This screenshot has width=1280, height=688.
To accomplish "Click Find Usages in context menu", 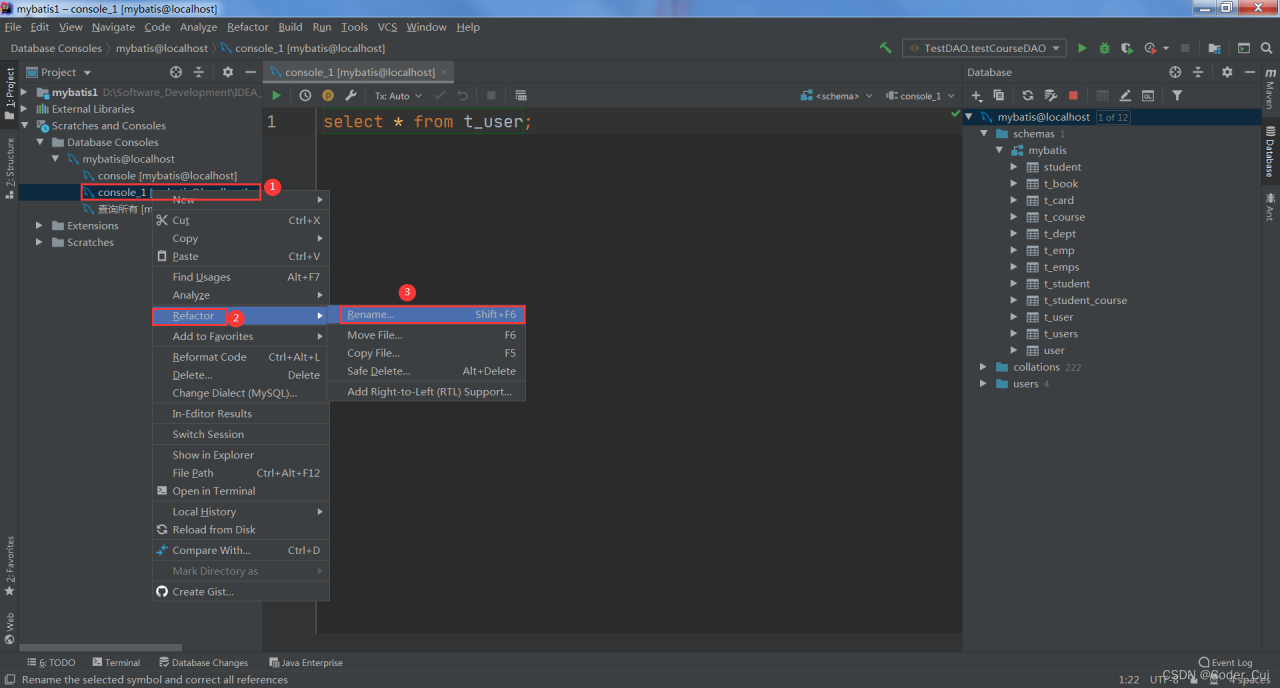I will pyautogui.click(x=240, y=277).
